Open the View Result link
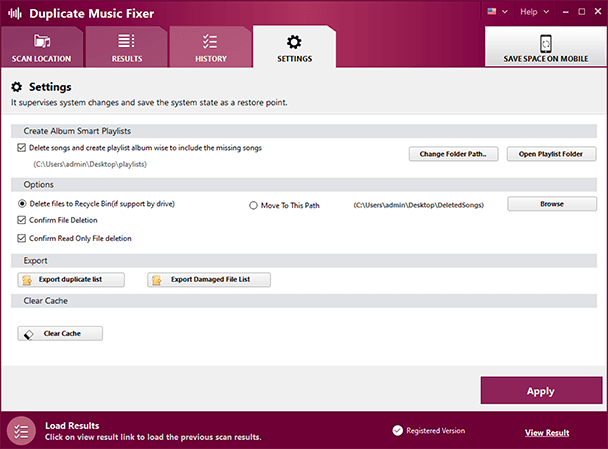 (547, 433)
